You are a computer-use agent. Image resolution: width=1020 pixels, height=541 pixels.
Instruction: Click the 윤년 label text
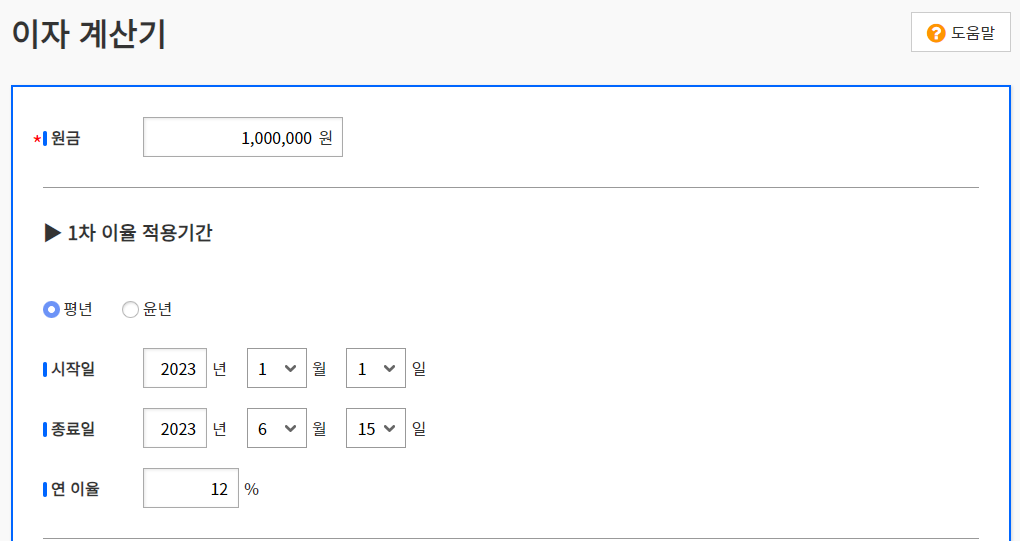(x=157, y=309)
